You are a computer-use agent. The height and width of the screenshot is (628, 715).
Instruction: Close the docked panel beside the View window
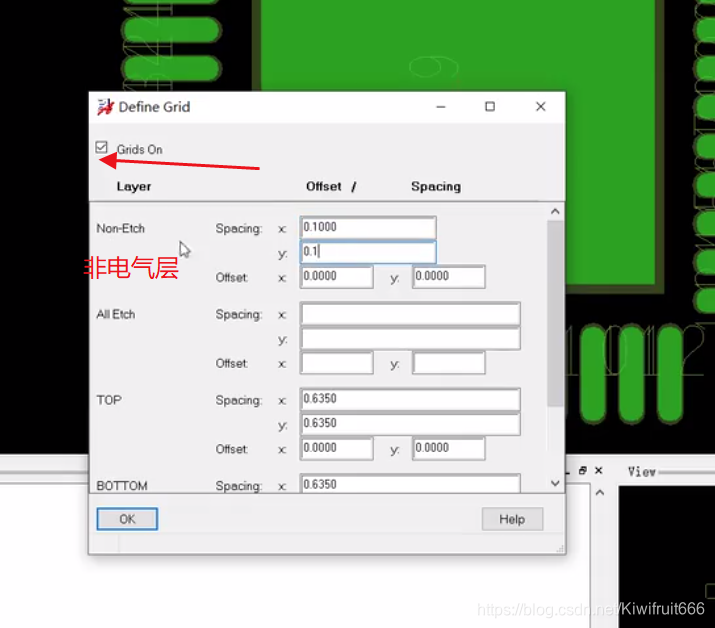(600, 470)
